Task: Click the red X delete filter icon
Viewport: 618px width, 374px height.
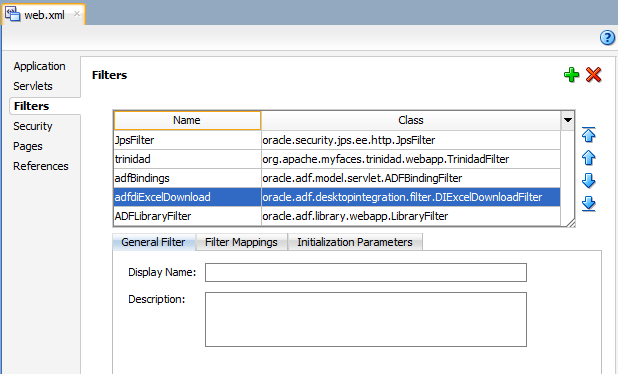Action: [593, 74]
